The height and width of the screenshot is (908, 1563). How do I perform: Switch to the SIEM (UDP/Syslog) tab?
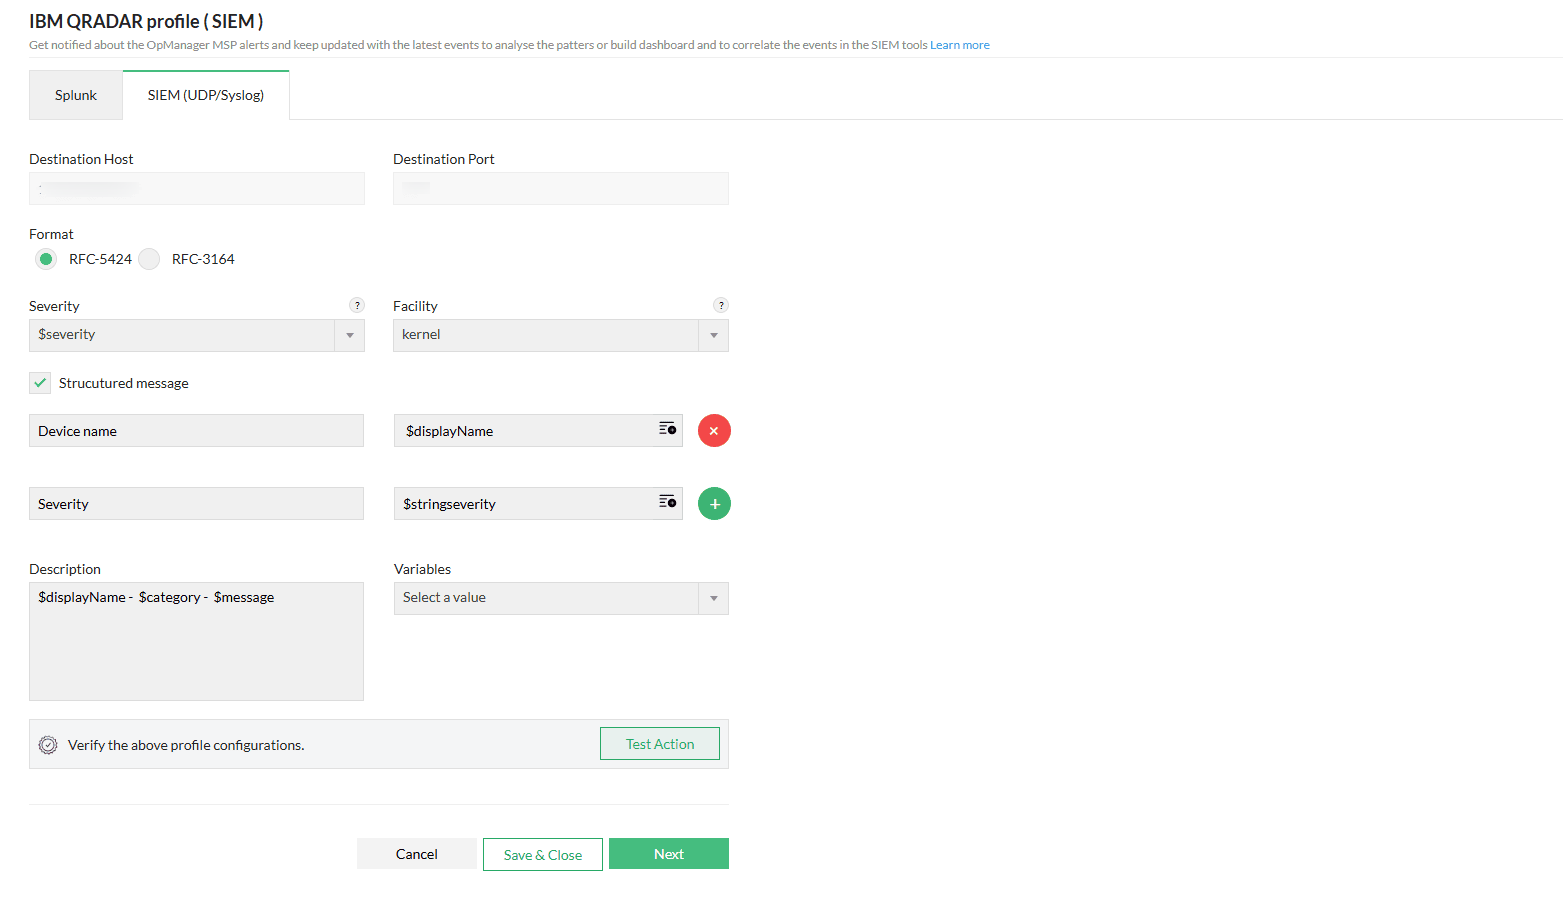pos(205,94)
